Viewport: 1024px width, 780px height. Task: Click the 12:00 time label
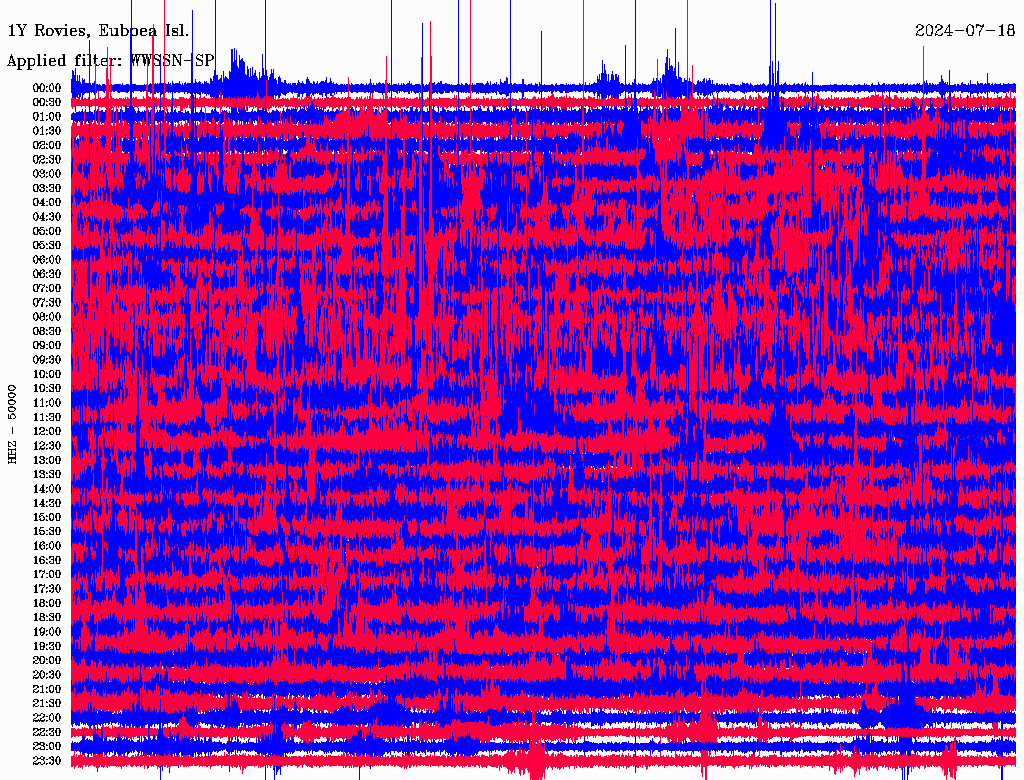click(47, 431)
